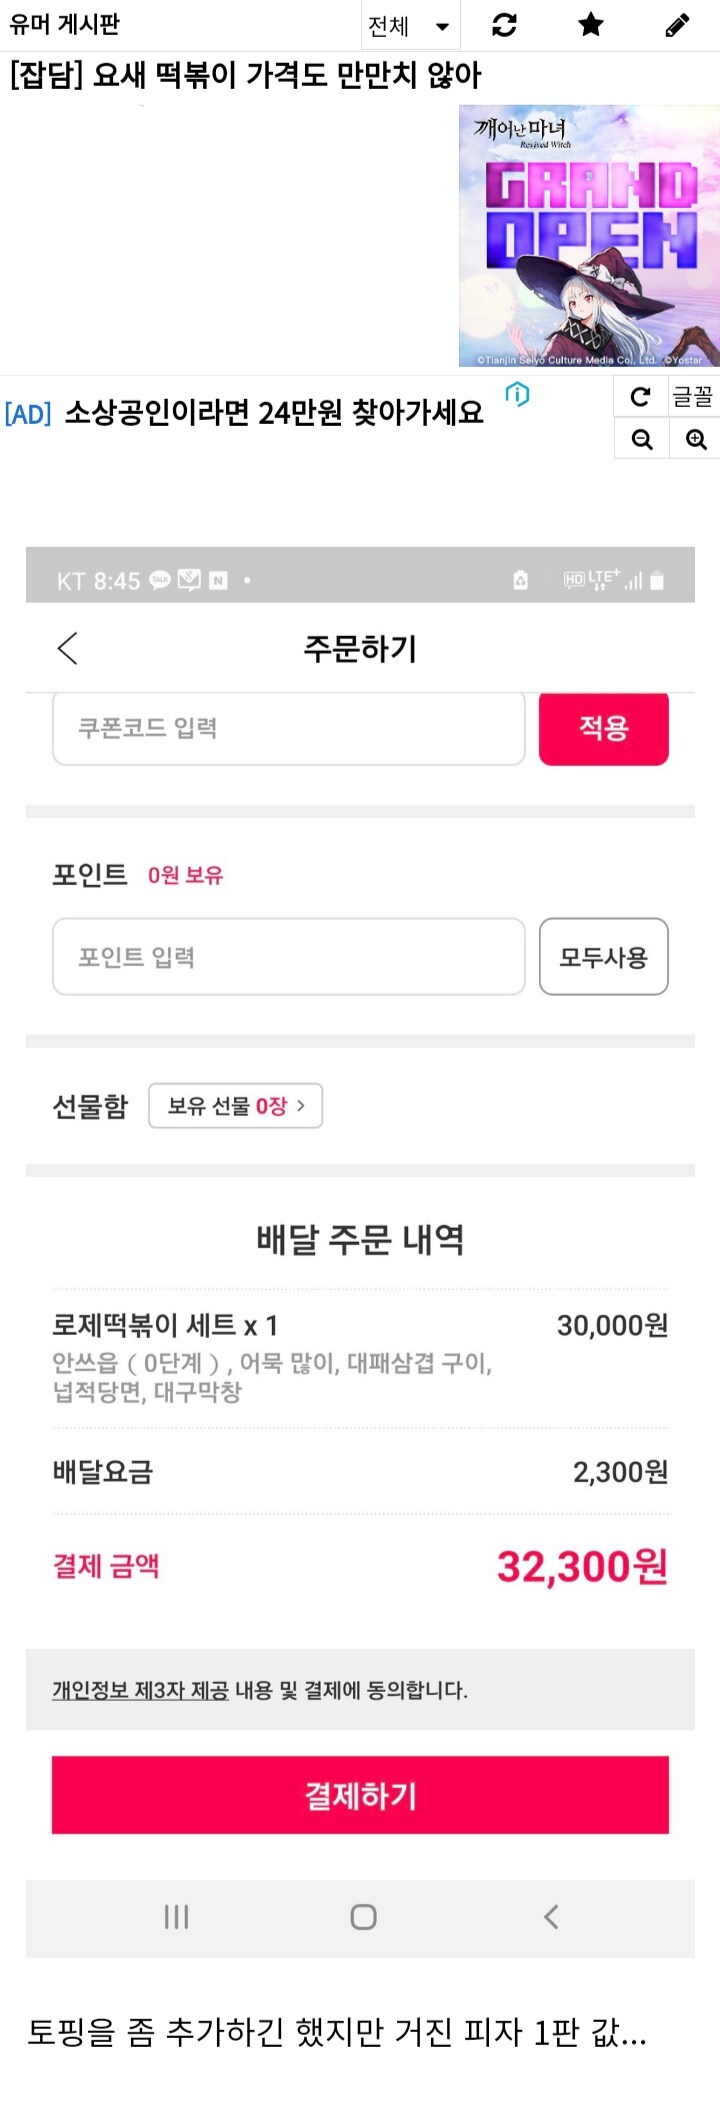Viewport: 720px width, 2104px height.
Task: Click the zoom out magnifier icon
Action: (x=642, y=439)
